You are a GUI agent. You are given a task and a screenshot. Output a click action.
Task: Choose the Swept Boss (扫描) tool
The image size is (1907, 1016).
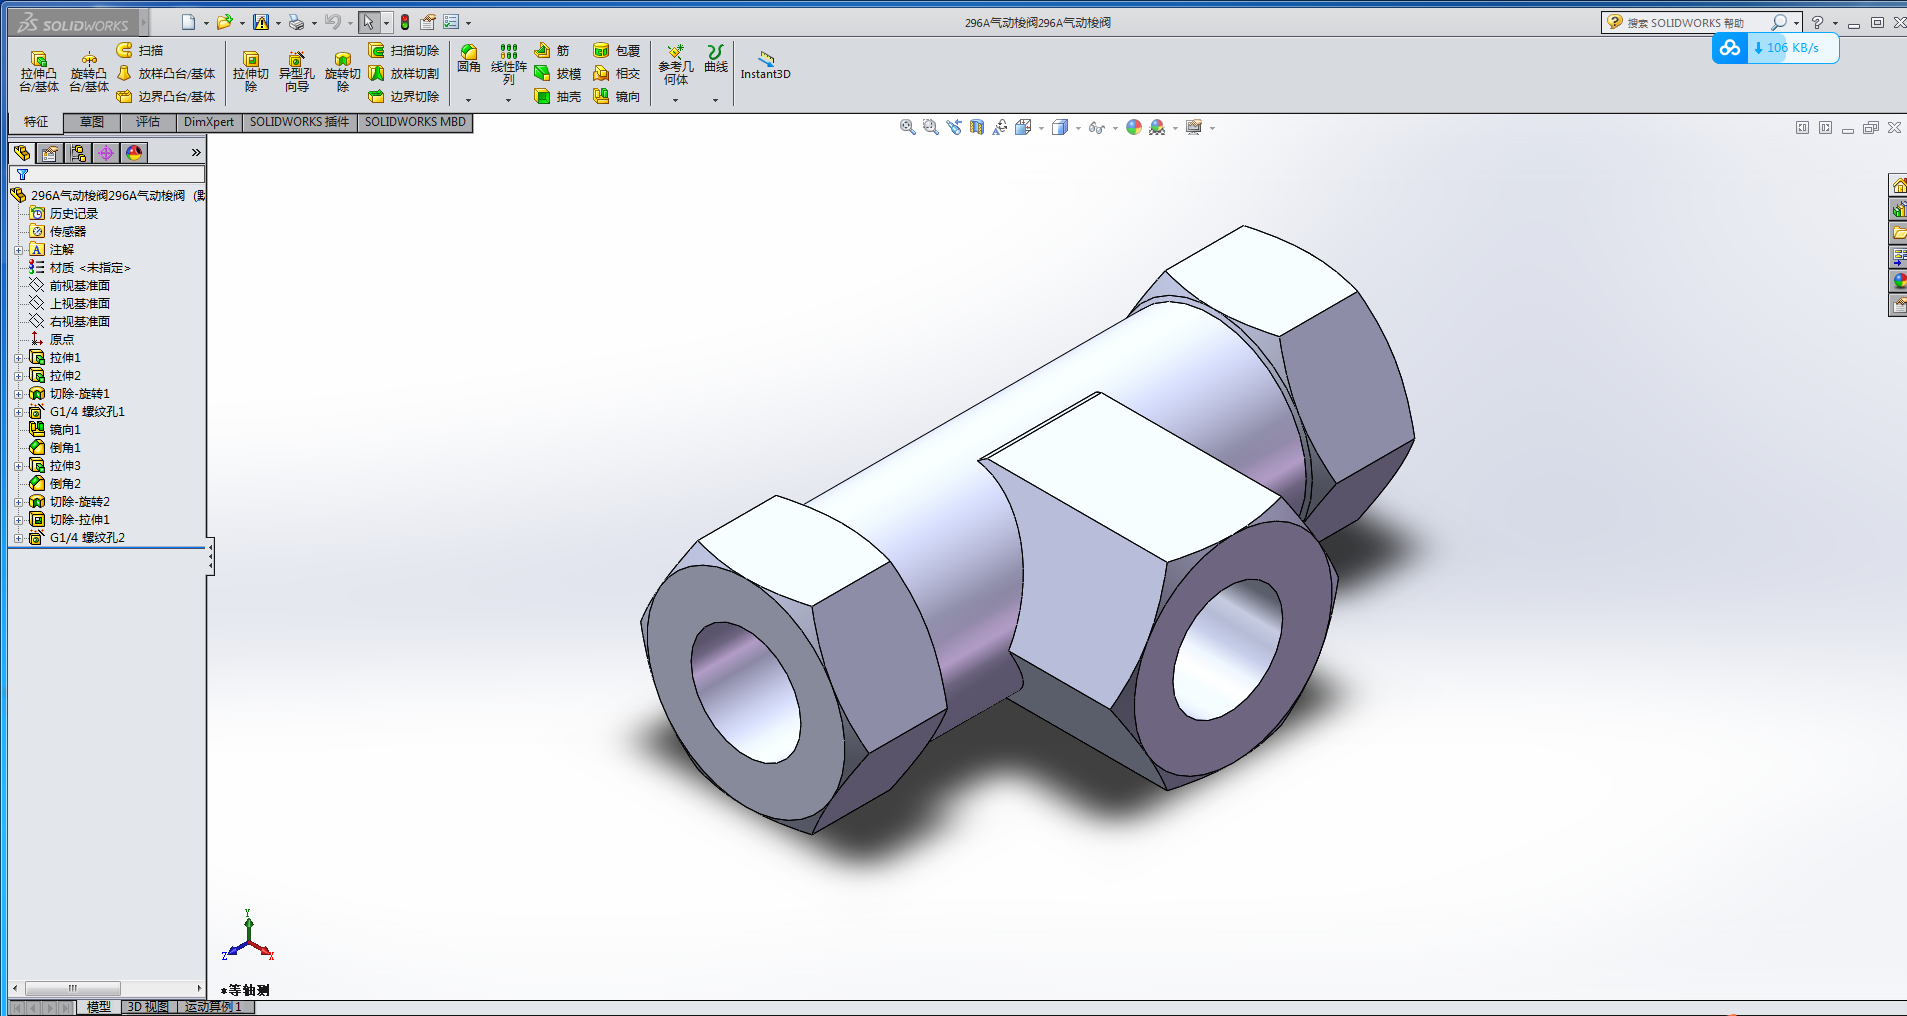pos(140,50)
